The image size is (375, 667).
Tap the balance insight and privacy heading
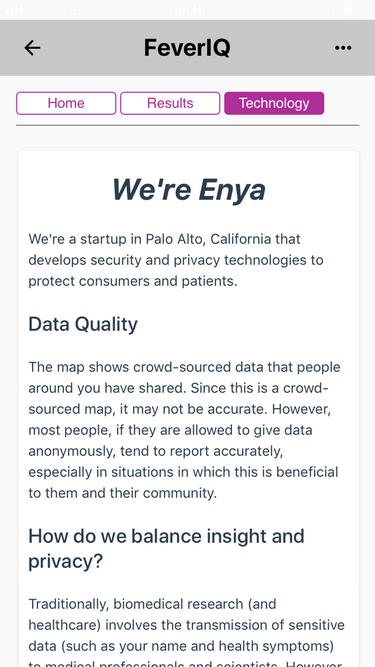coord(166,549)
